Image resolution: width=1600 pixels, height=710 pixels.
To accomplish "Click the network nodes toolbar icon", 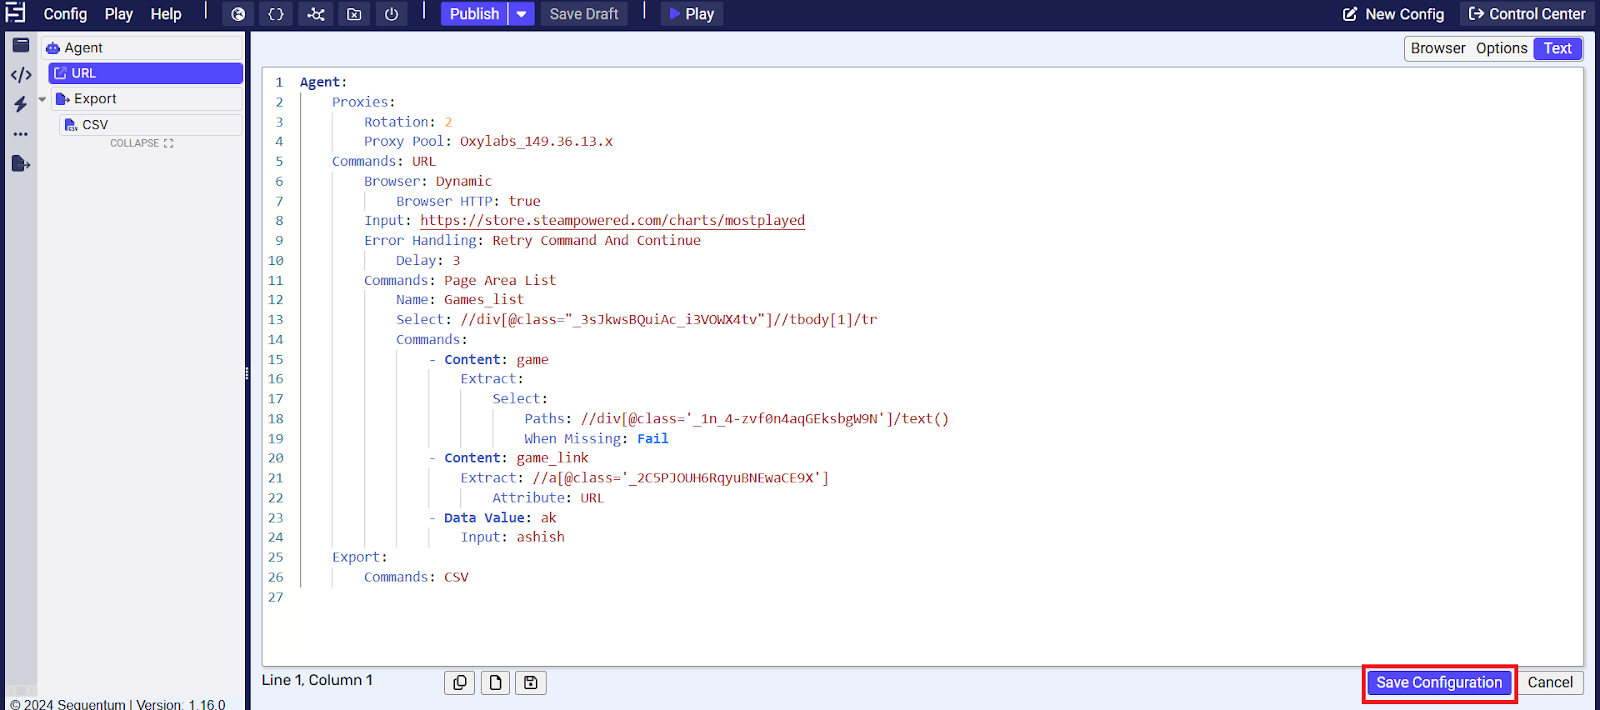I will click(316, 14).
